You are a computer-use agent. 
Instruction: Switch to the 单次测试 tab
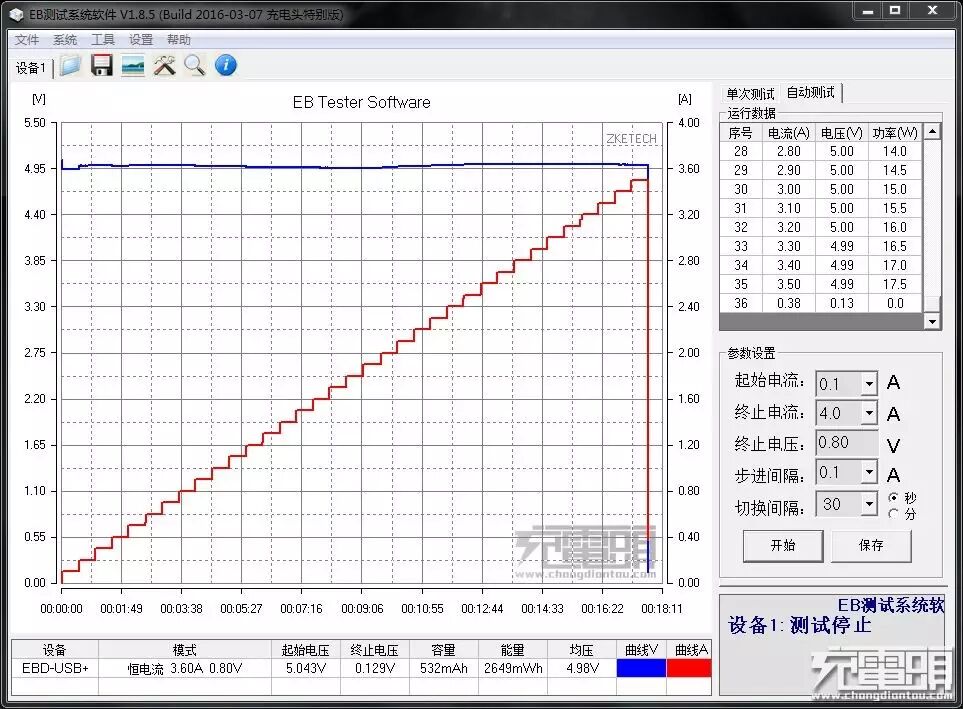[x=750, y=94]
